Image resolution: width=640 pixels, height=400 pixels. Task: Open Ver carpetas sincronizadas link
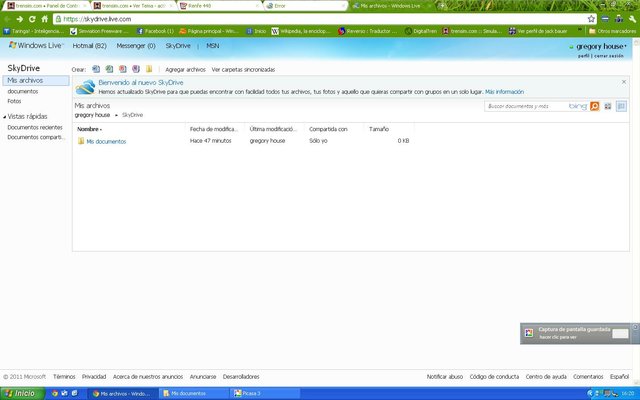point(243,69)
